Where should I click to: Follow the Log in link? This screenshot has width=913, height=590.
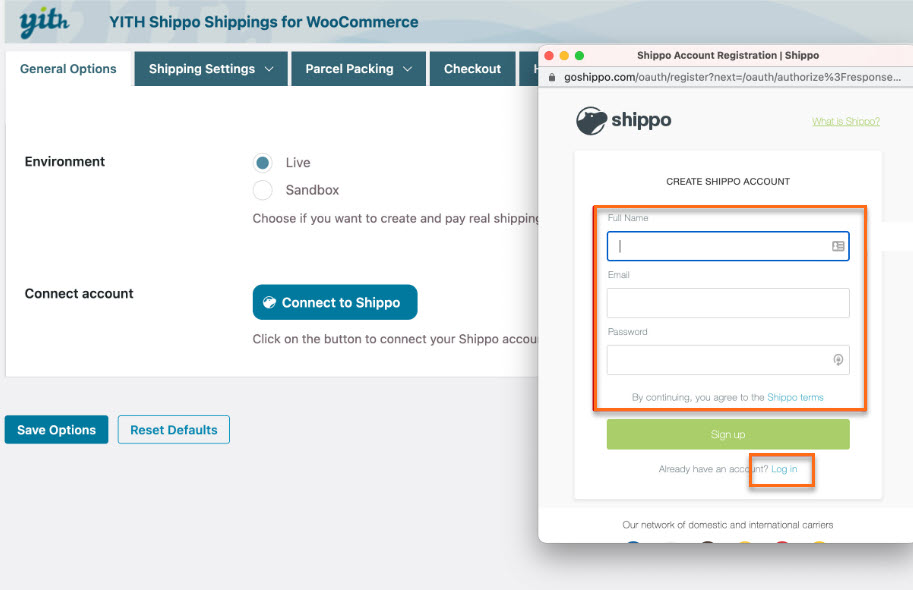[784, 469]
